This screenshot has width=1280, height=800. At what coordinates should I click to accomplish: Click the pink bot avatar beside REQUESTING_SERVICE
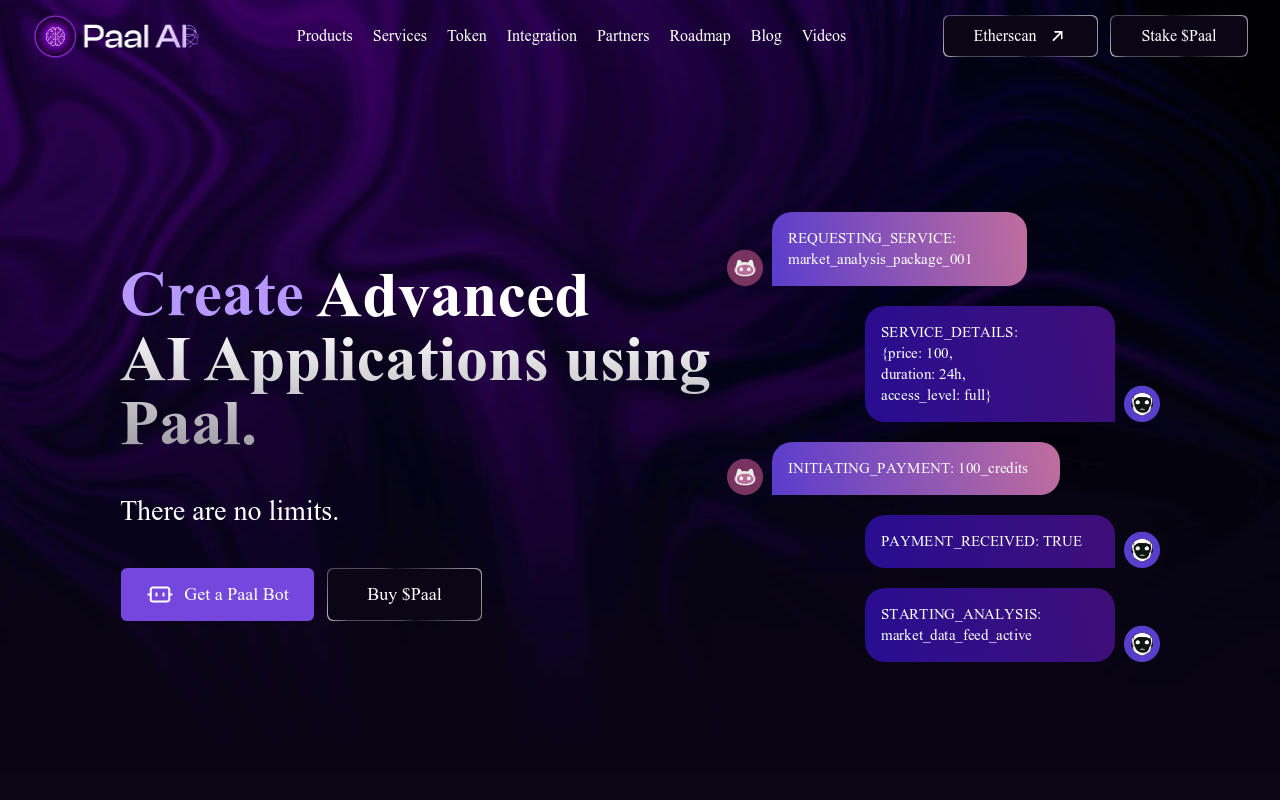point(745,268)
